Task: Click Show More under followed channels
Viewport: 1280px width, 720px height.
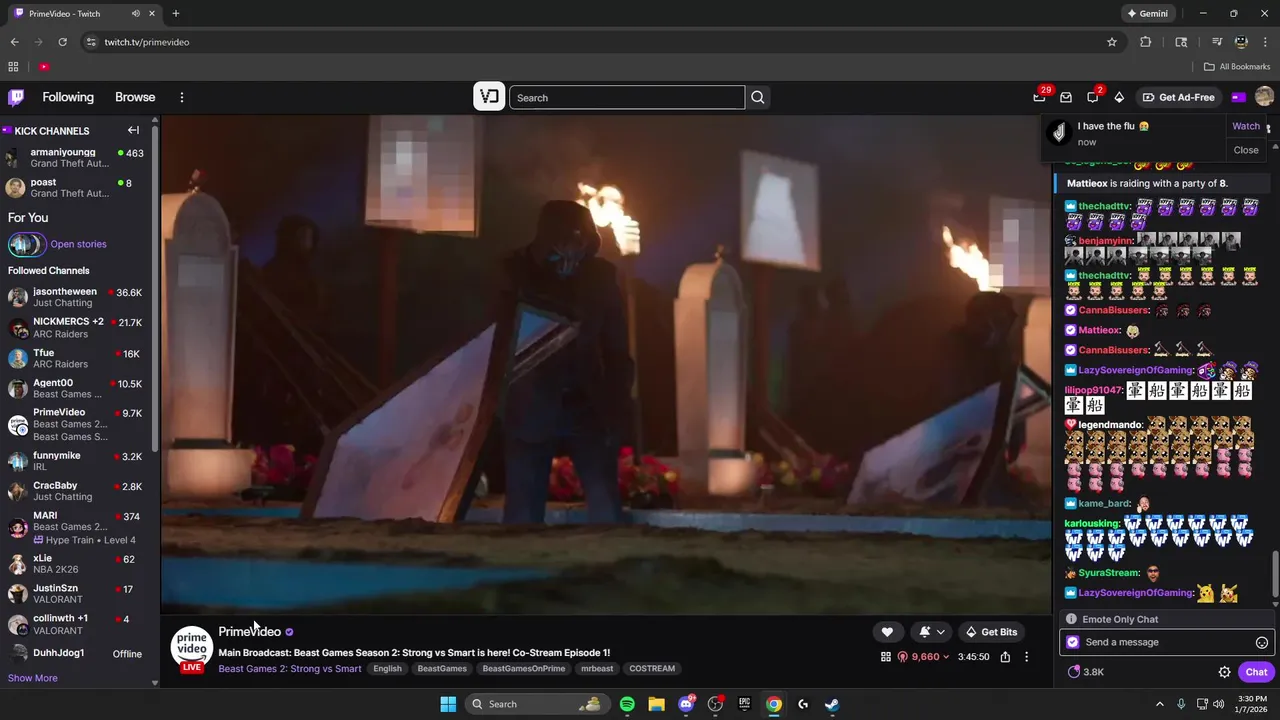Action: point(33,678)
